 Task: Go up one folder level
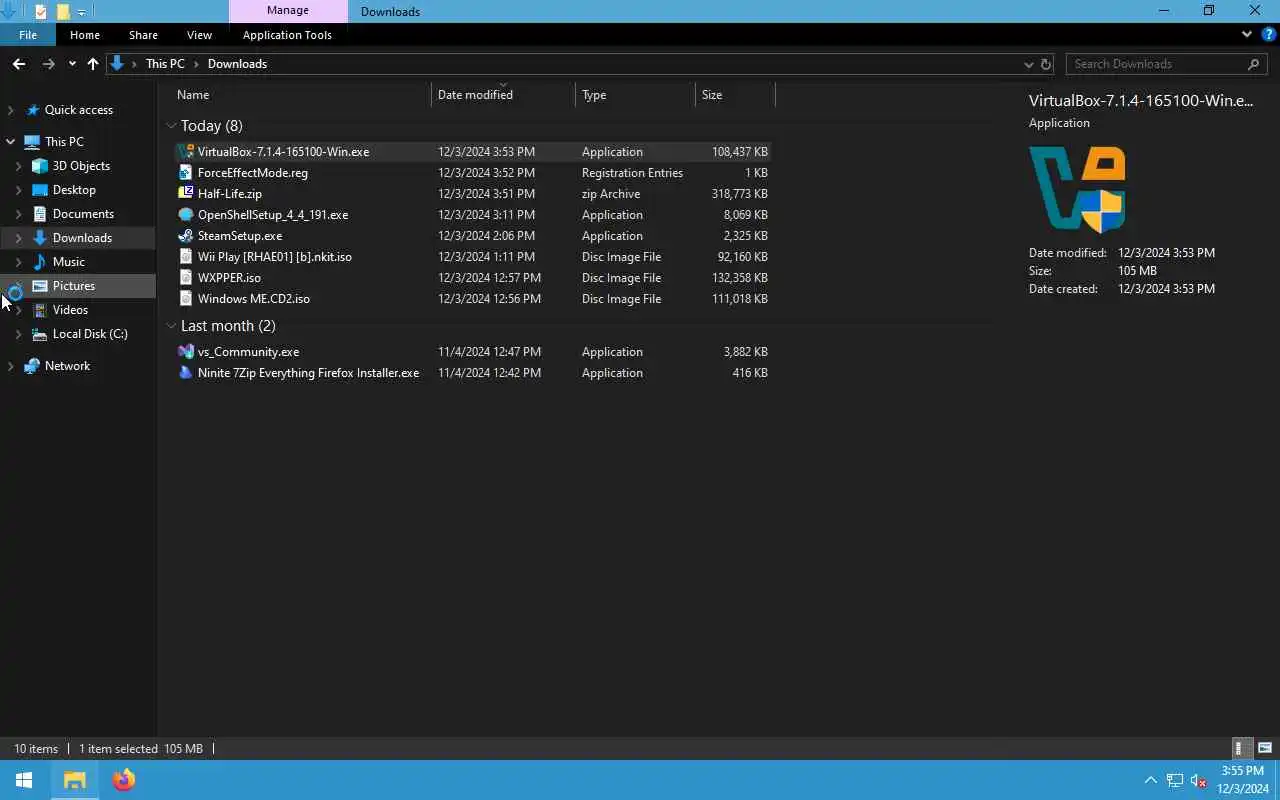tap(93, 64)
